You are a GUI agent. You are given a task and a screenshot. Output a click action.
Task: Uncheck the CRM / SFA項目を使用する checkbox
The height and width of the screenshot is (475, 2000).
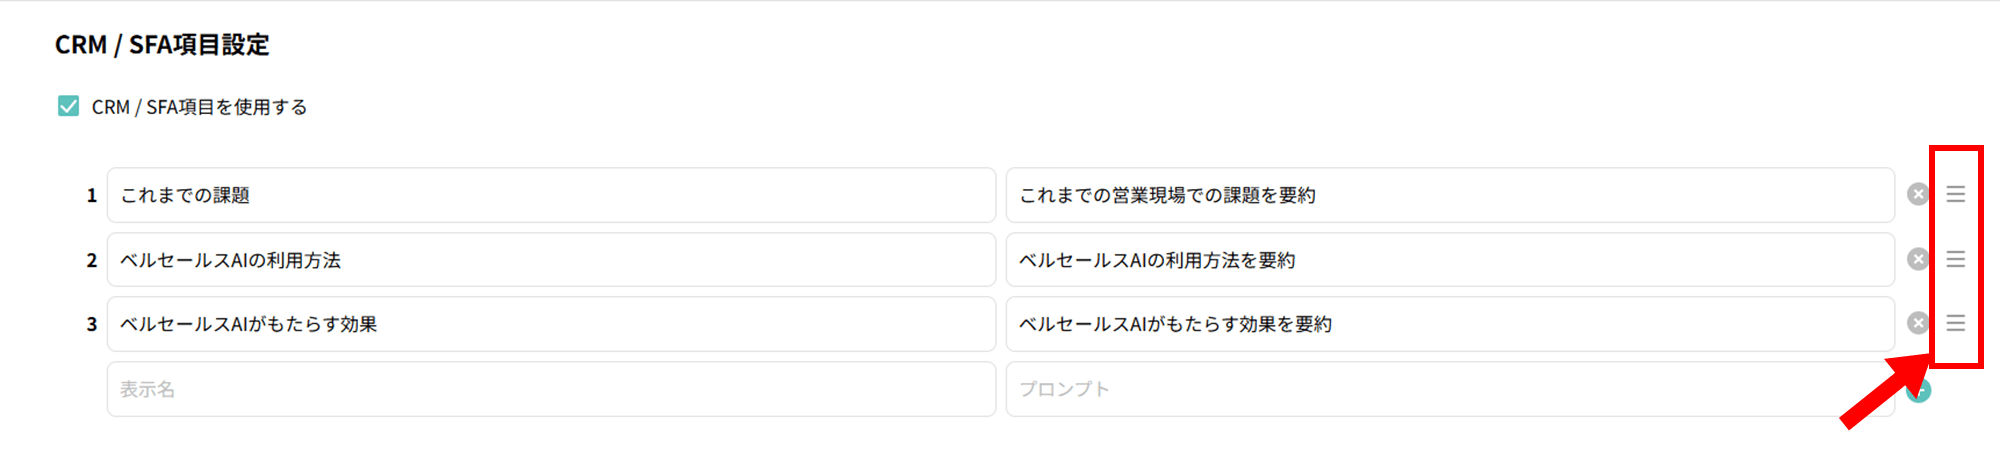68,106
